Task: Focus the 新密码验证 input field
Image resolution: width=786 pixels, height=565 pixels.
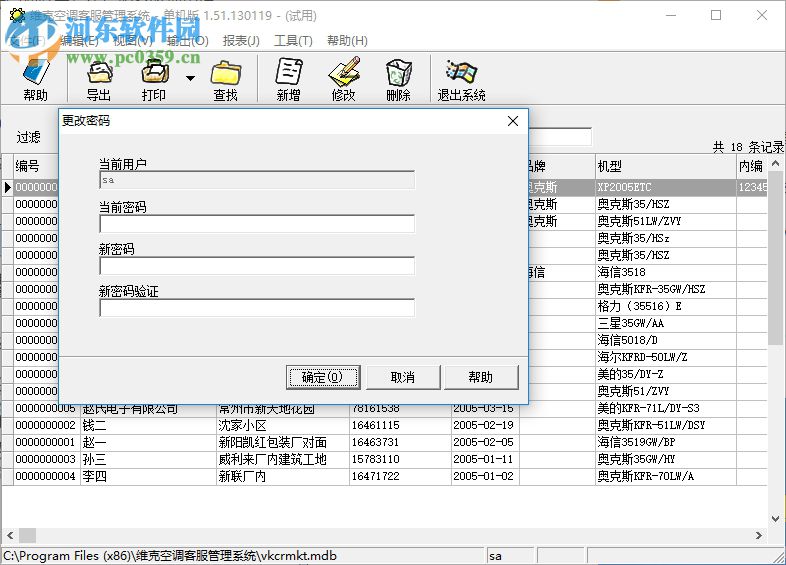Action: 257,308
